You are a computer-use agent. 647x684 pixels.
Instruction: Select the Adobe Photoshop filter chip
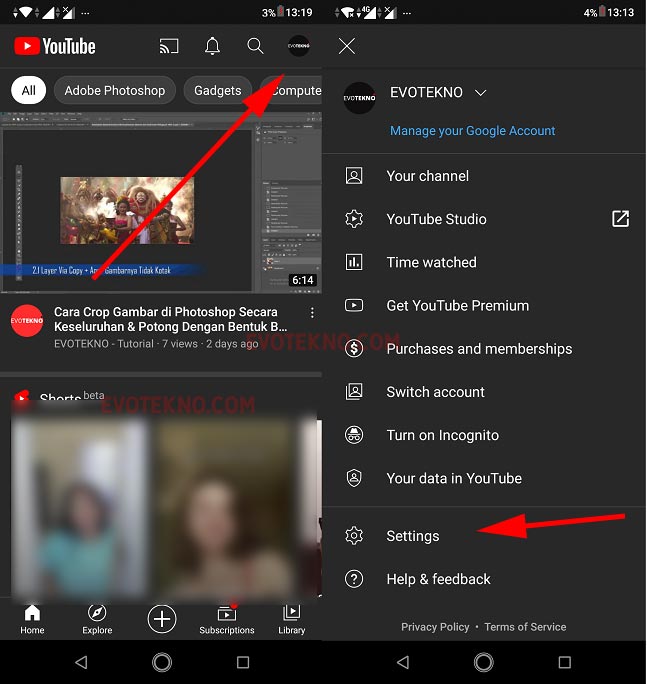coord(115,90)
